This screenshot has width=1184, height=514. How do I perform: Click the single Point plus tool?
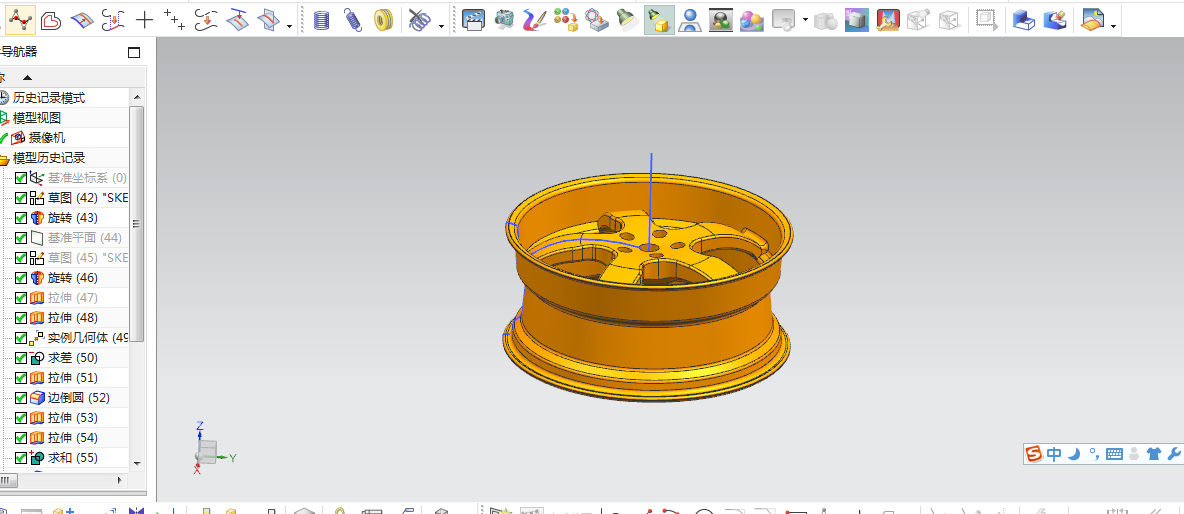click(x=143, y=20)
